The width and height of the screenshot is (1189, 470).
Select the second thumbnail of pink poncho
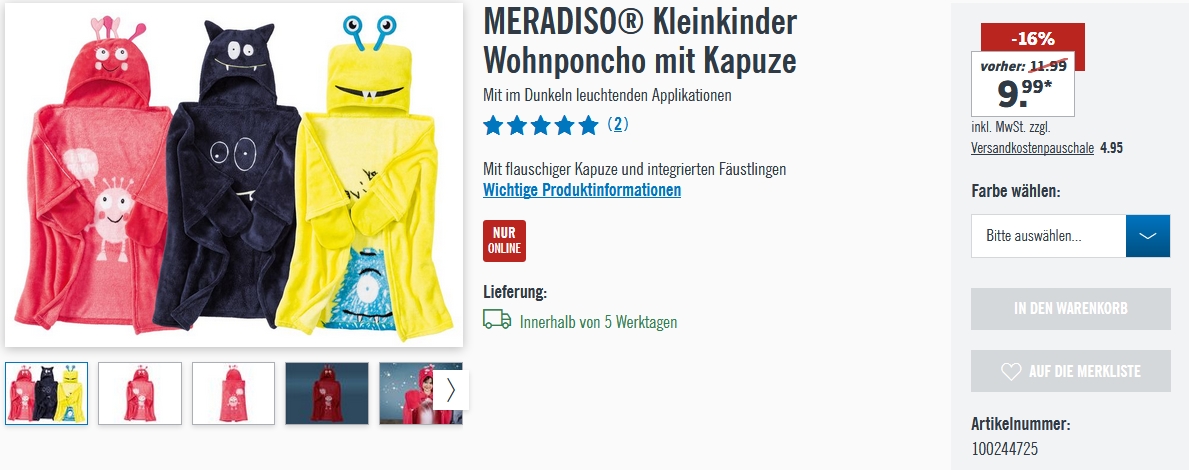pos(140,393)
